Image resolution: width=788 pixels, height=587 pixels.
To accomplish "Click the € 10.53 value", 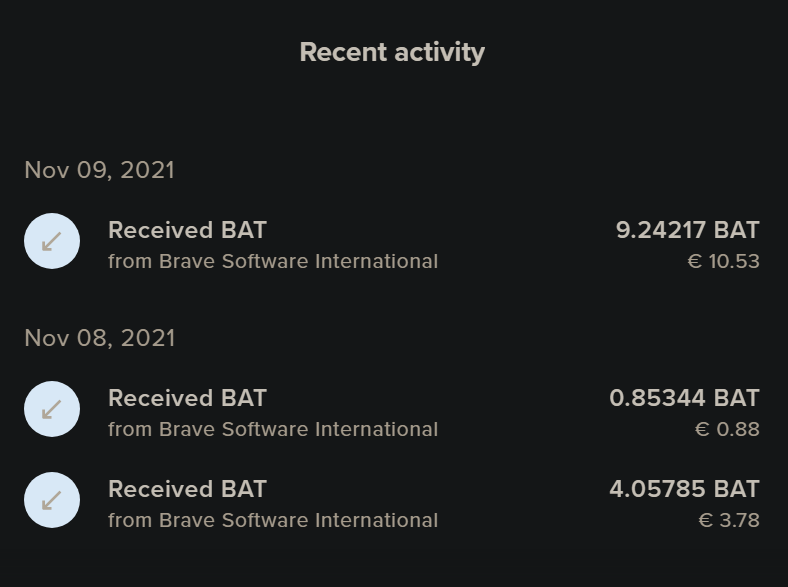I will (x=723, y=261).
